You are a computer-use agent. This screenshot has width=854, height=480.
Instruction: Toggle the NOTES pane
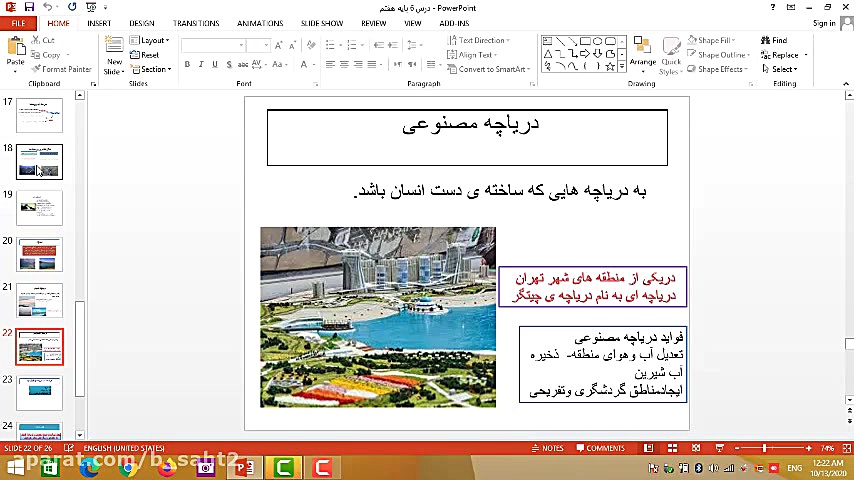(x=547, y=448)
